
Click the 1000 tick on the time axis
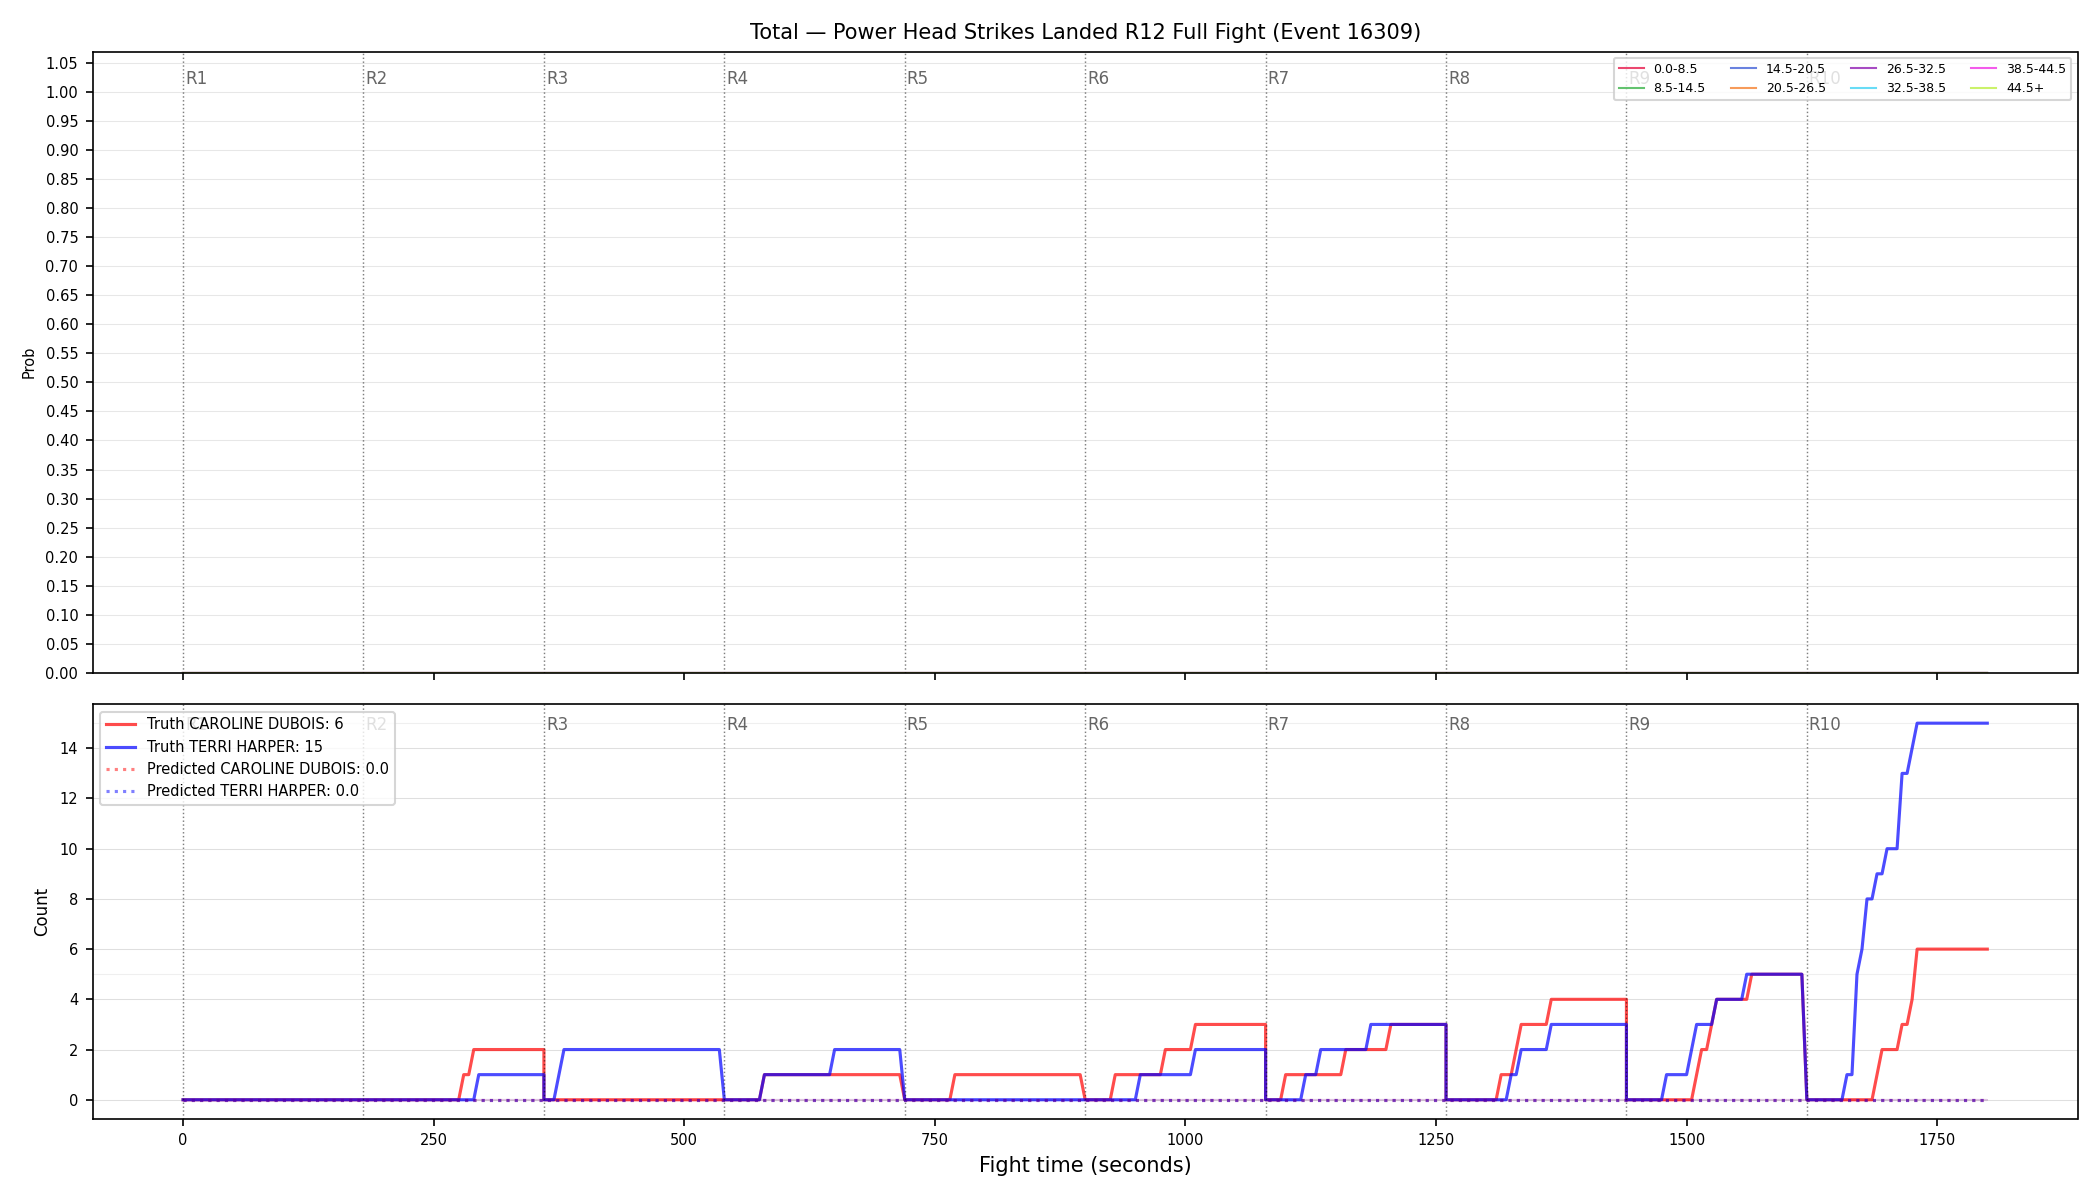click(1185, 1139)
